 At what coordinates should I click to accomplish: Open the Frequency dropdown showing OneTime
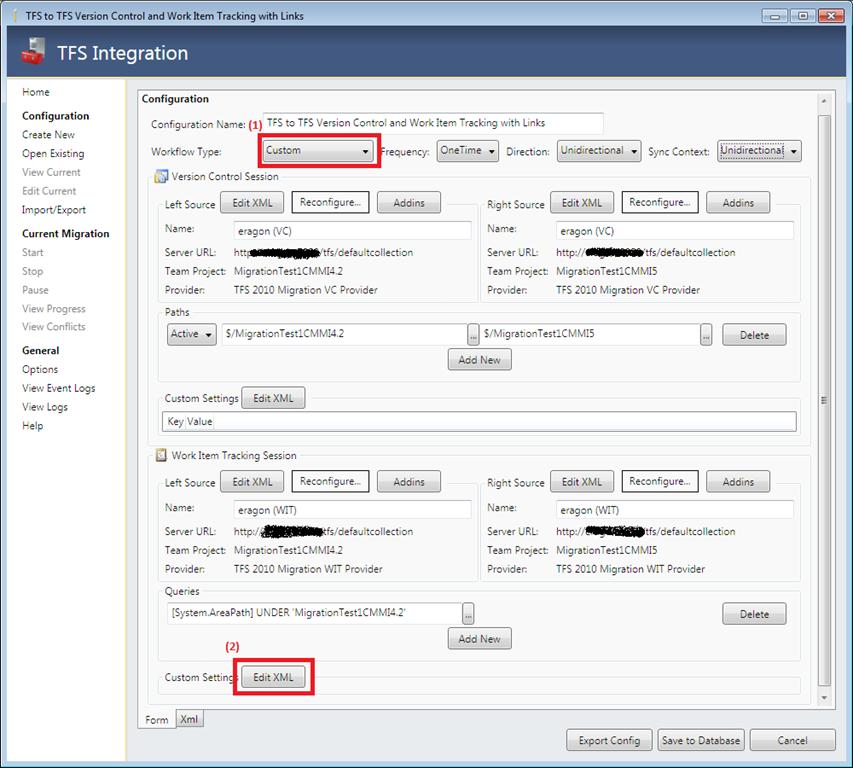467,151
